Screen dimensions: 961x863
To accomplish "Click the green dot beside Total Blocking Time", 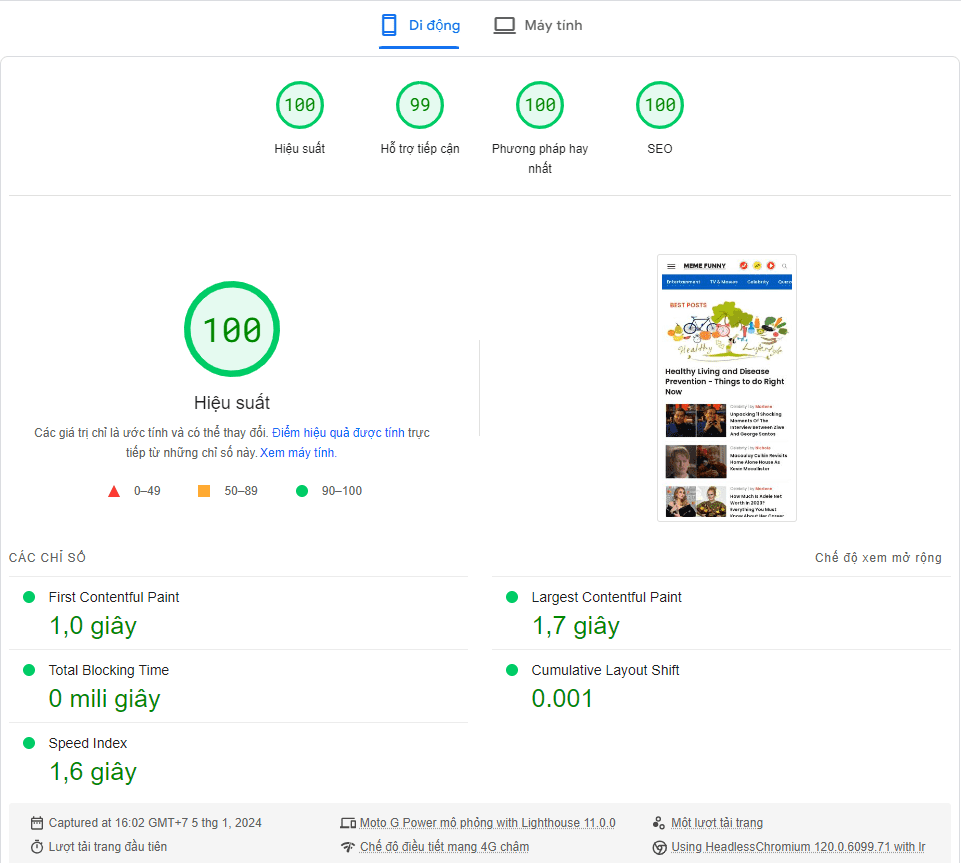I will [x=29, y=670].
